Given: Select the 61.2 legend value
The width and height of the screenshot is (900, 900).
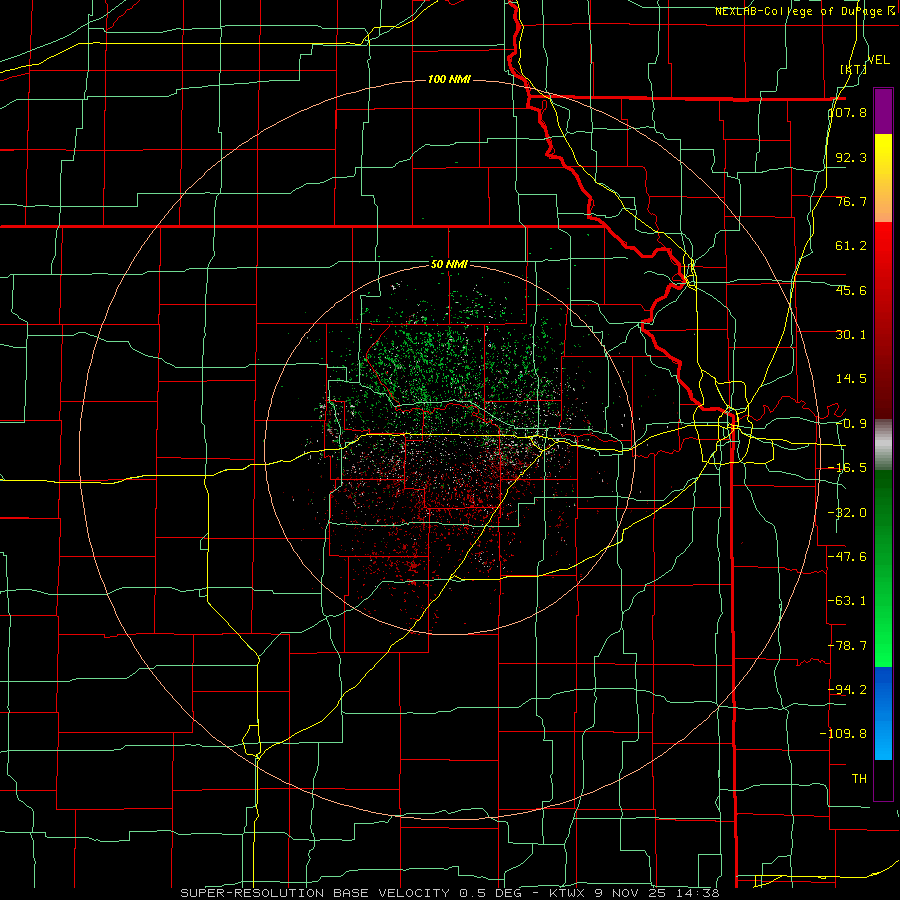Looking at the screenshot, I should [x=851, y=246].
